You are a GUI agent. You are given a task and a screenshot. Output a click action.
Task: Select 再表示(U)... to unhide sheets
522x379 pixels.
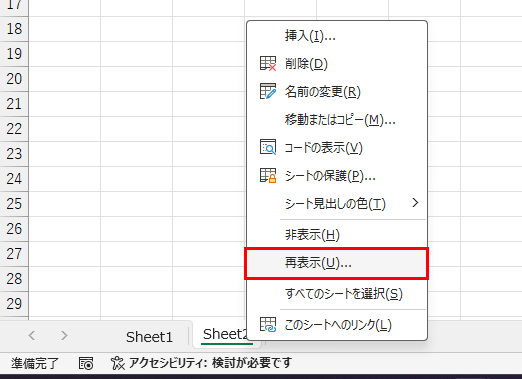point(337,263)
